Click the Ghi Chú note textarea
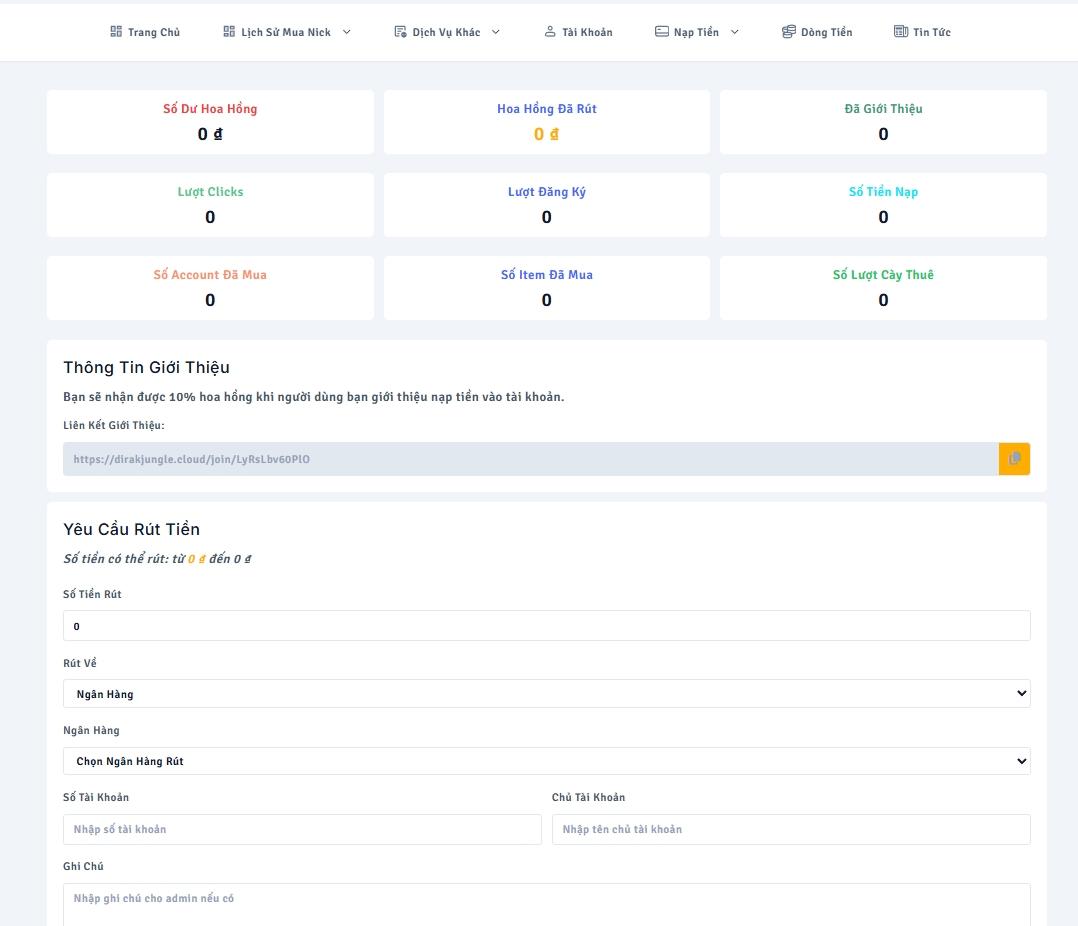 [x=546, y=903]
